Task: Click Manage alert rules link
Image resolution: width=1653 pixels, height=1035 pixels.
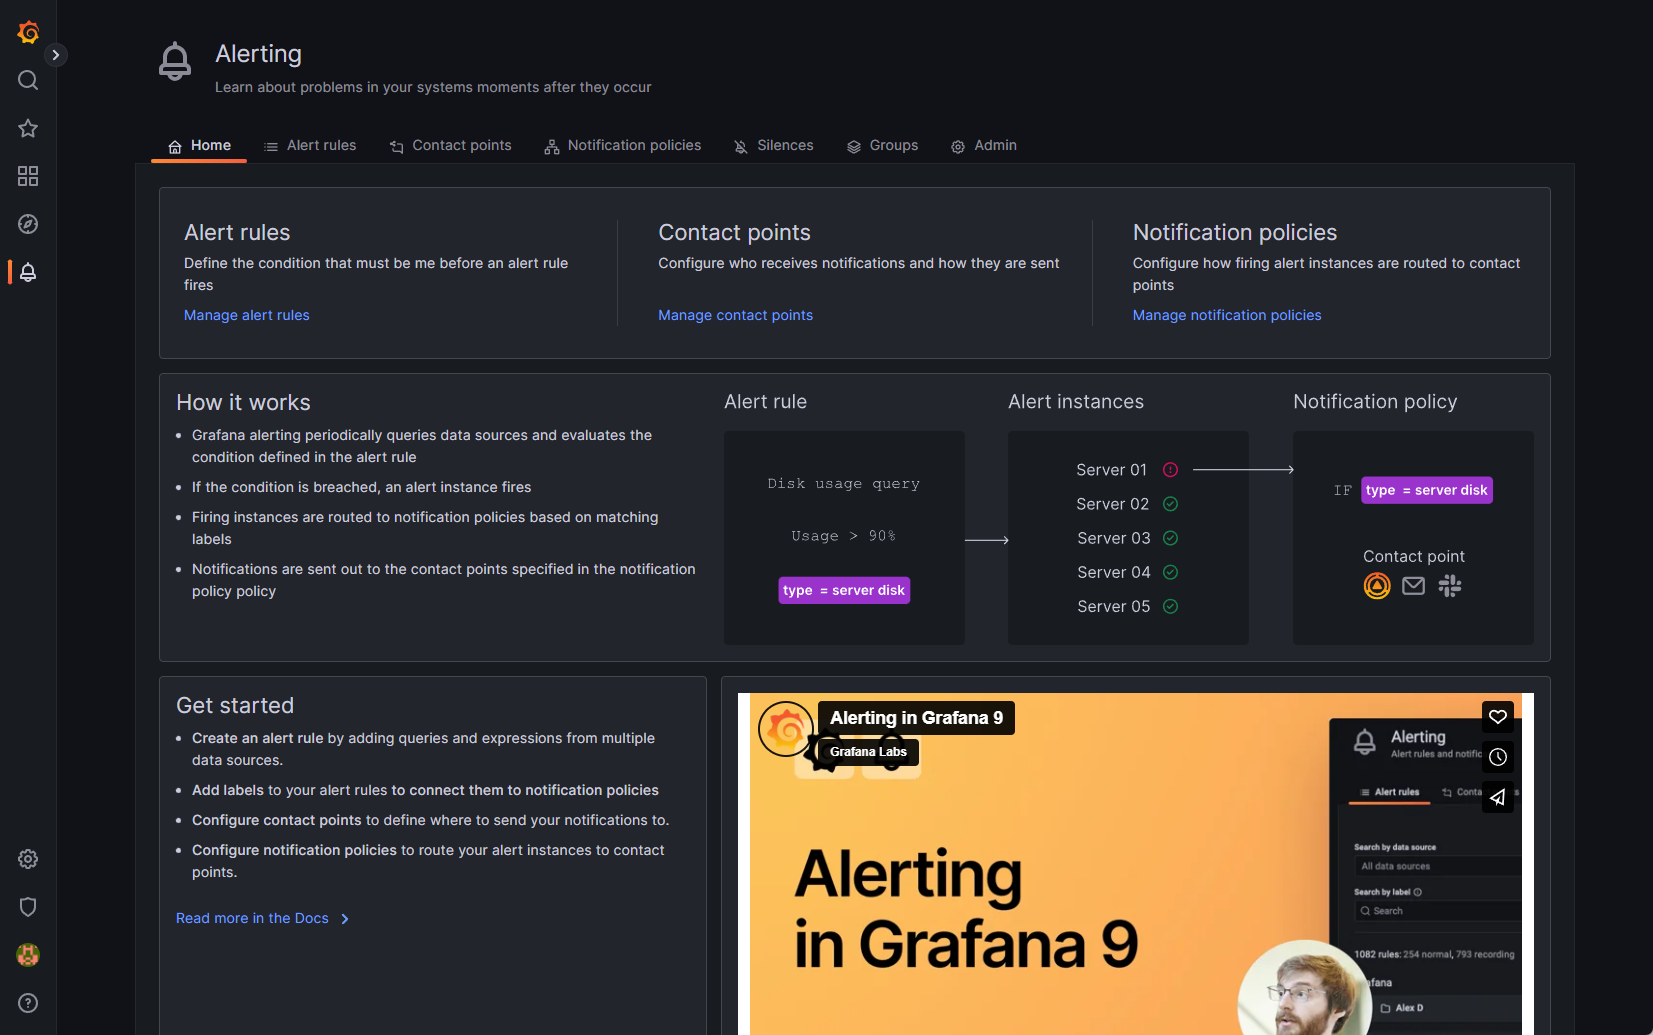Action: coord(246,315)
